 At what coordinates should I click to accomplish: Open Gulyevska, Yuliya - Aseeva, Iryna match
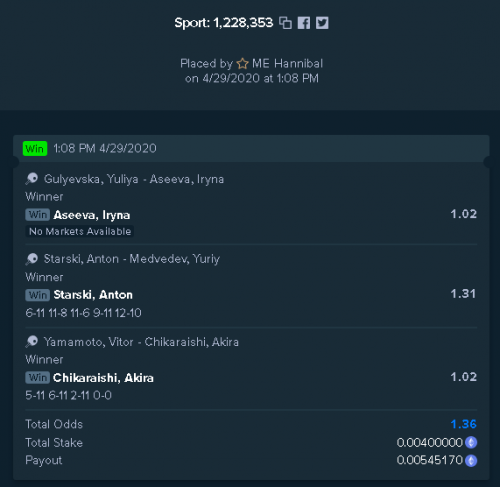click(x=134, y=179)
